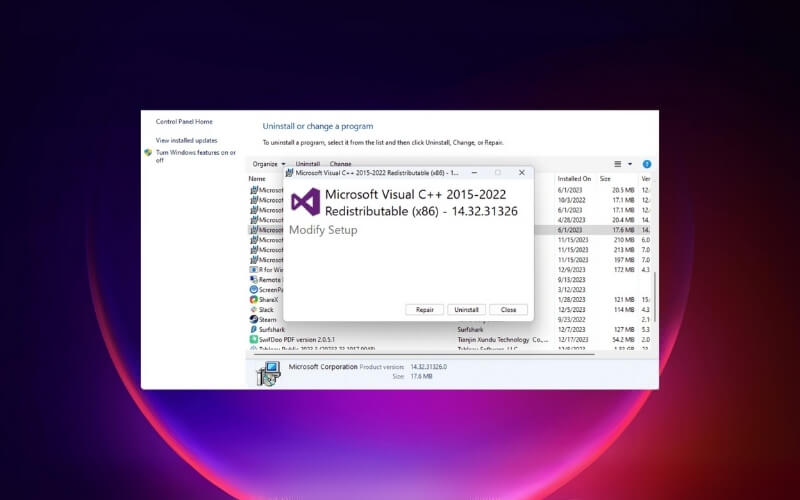Click product version 14.32.31326.0 in details pane
800x500 pixels.
pos(429,367)
